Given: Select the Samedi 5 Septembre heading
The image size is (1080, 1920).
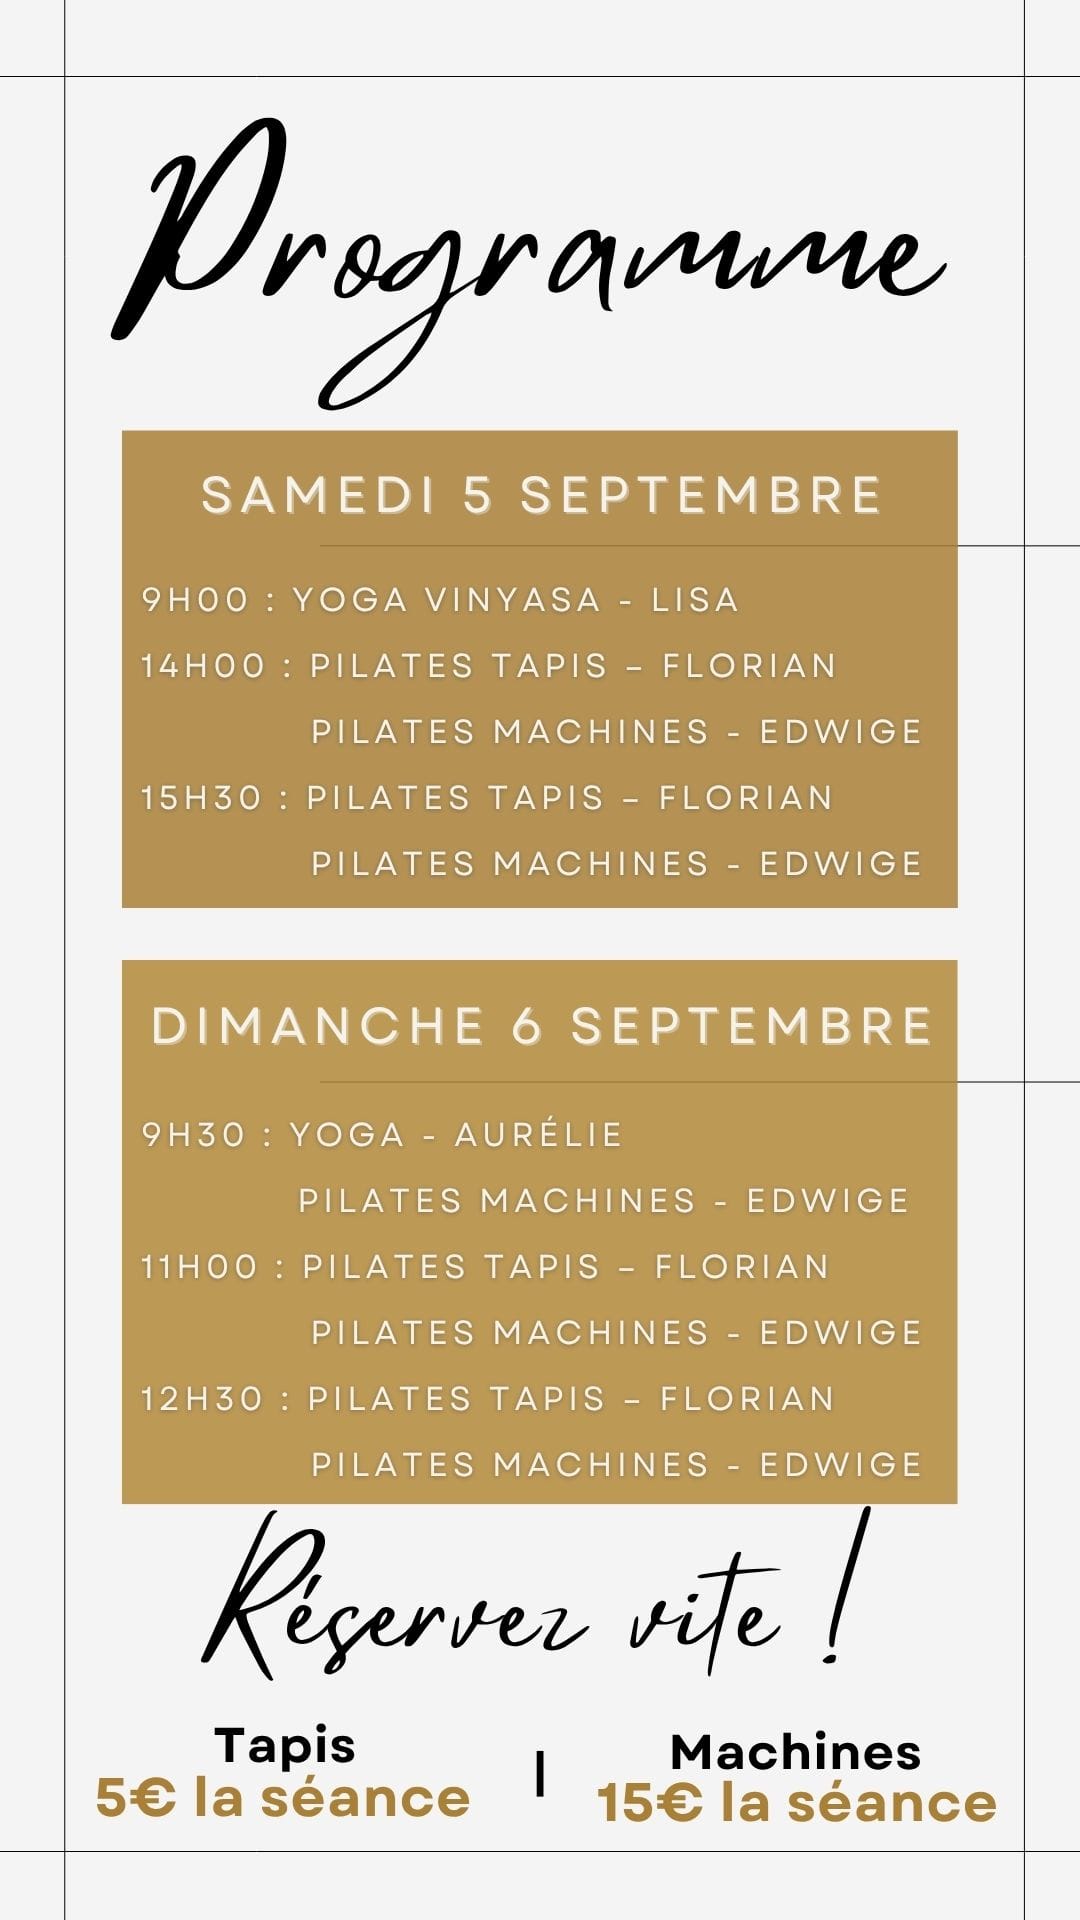Looking at the screenshot, I should click(542, 495).
